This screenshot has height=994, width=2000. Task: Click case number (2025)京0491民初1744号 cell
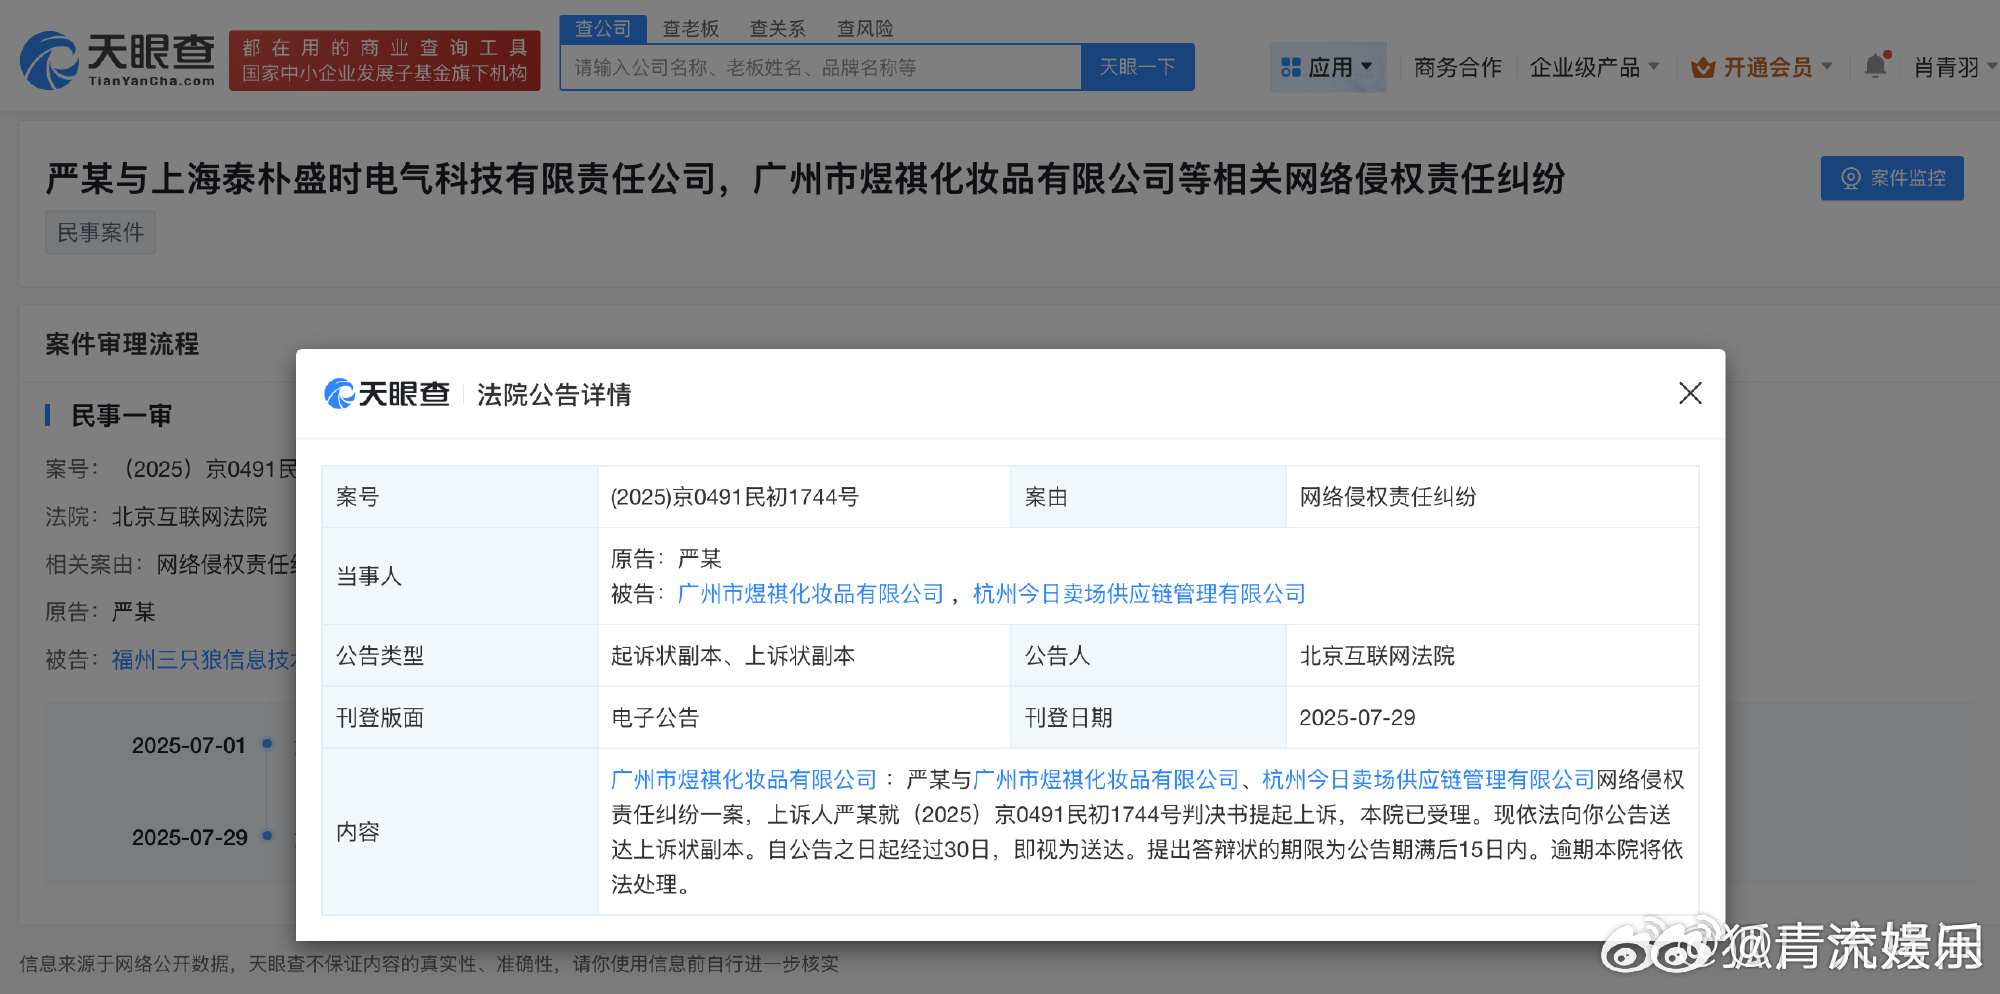coord(804,497)
